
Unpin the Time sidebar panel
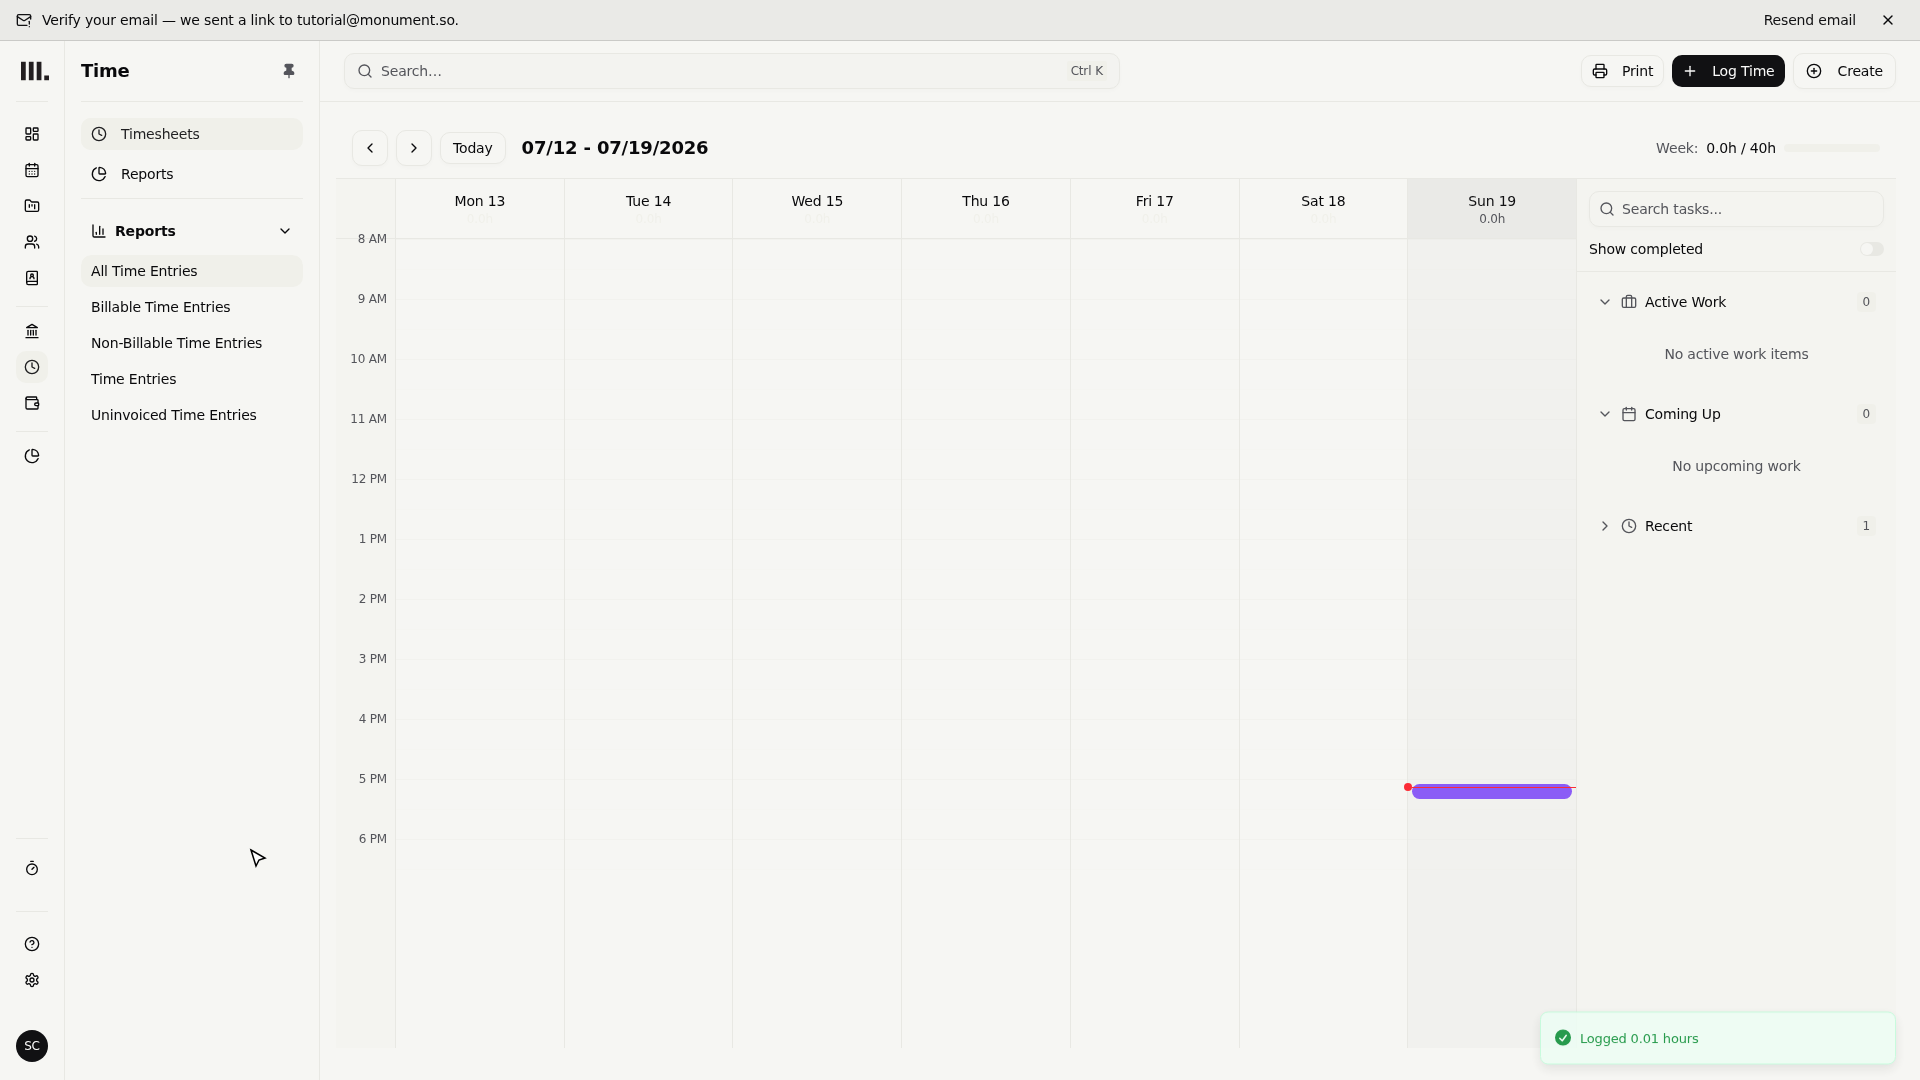click(x=289, y=71)
